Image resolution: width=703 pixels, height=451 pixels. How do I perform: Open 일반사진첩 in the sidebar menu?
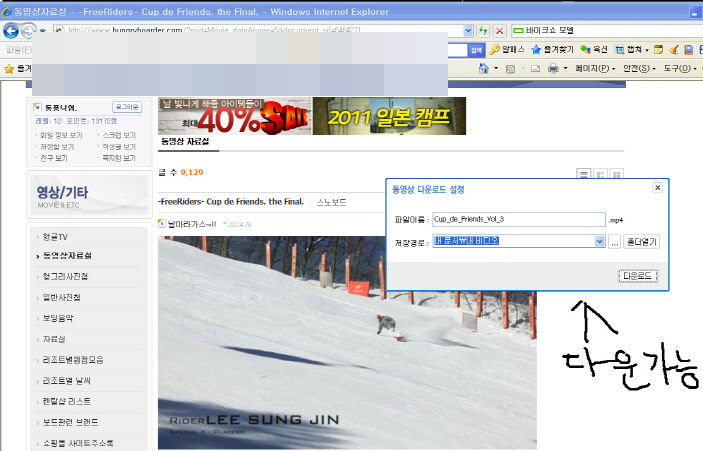pos(62,297)
